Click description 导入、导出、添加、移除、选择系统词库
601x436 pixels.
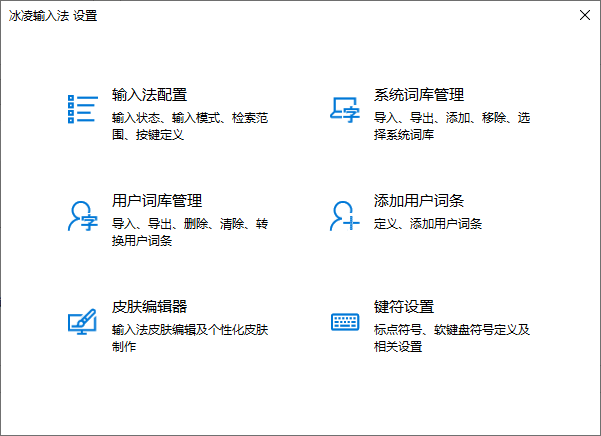coord(452,126)
